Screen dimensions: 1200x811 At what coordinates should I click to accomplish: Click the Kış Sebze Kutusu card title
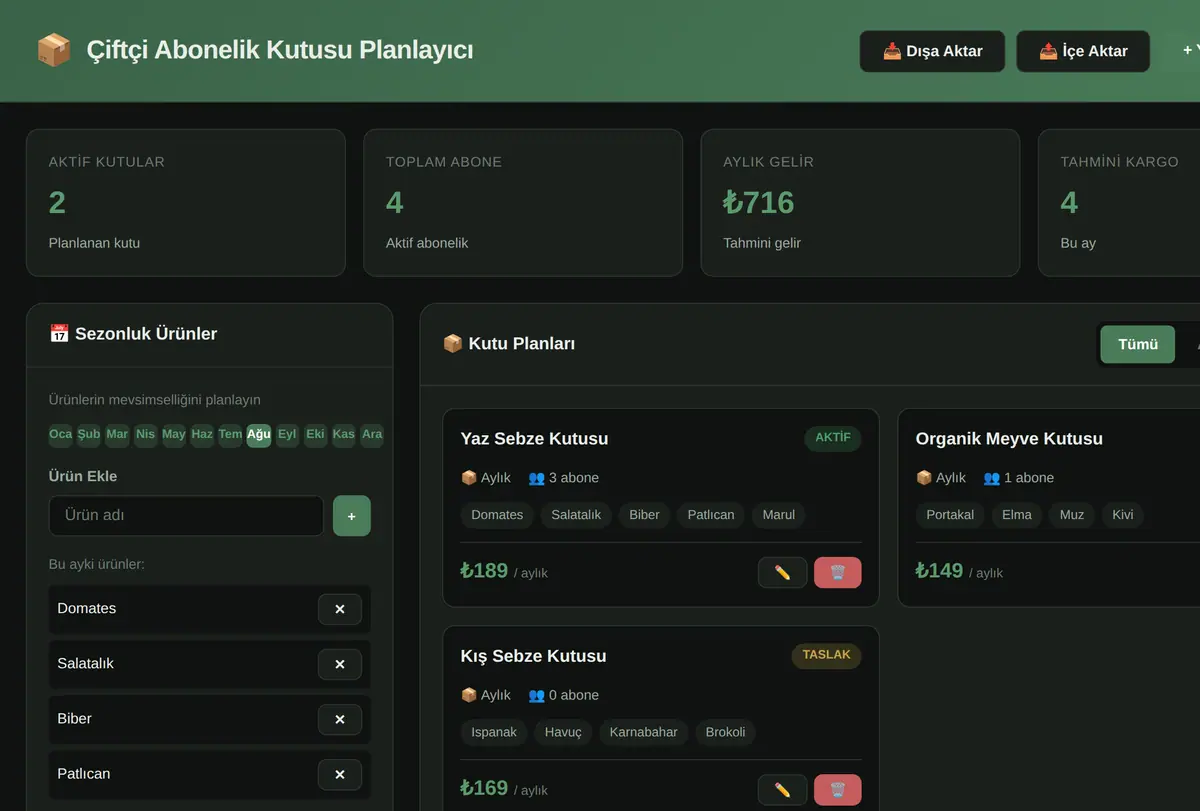533,656
